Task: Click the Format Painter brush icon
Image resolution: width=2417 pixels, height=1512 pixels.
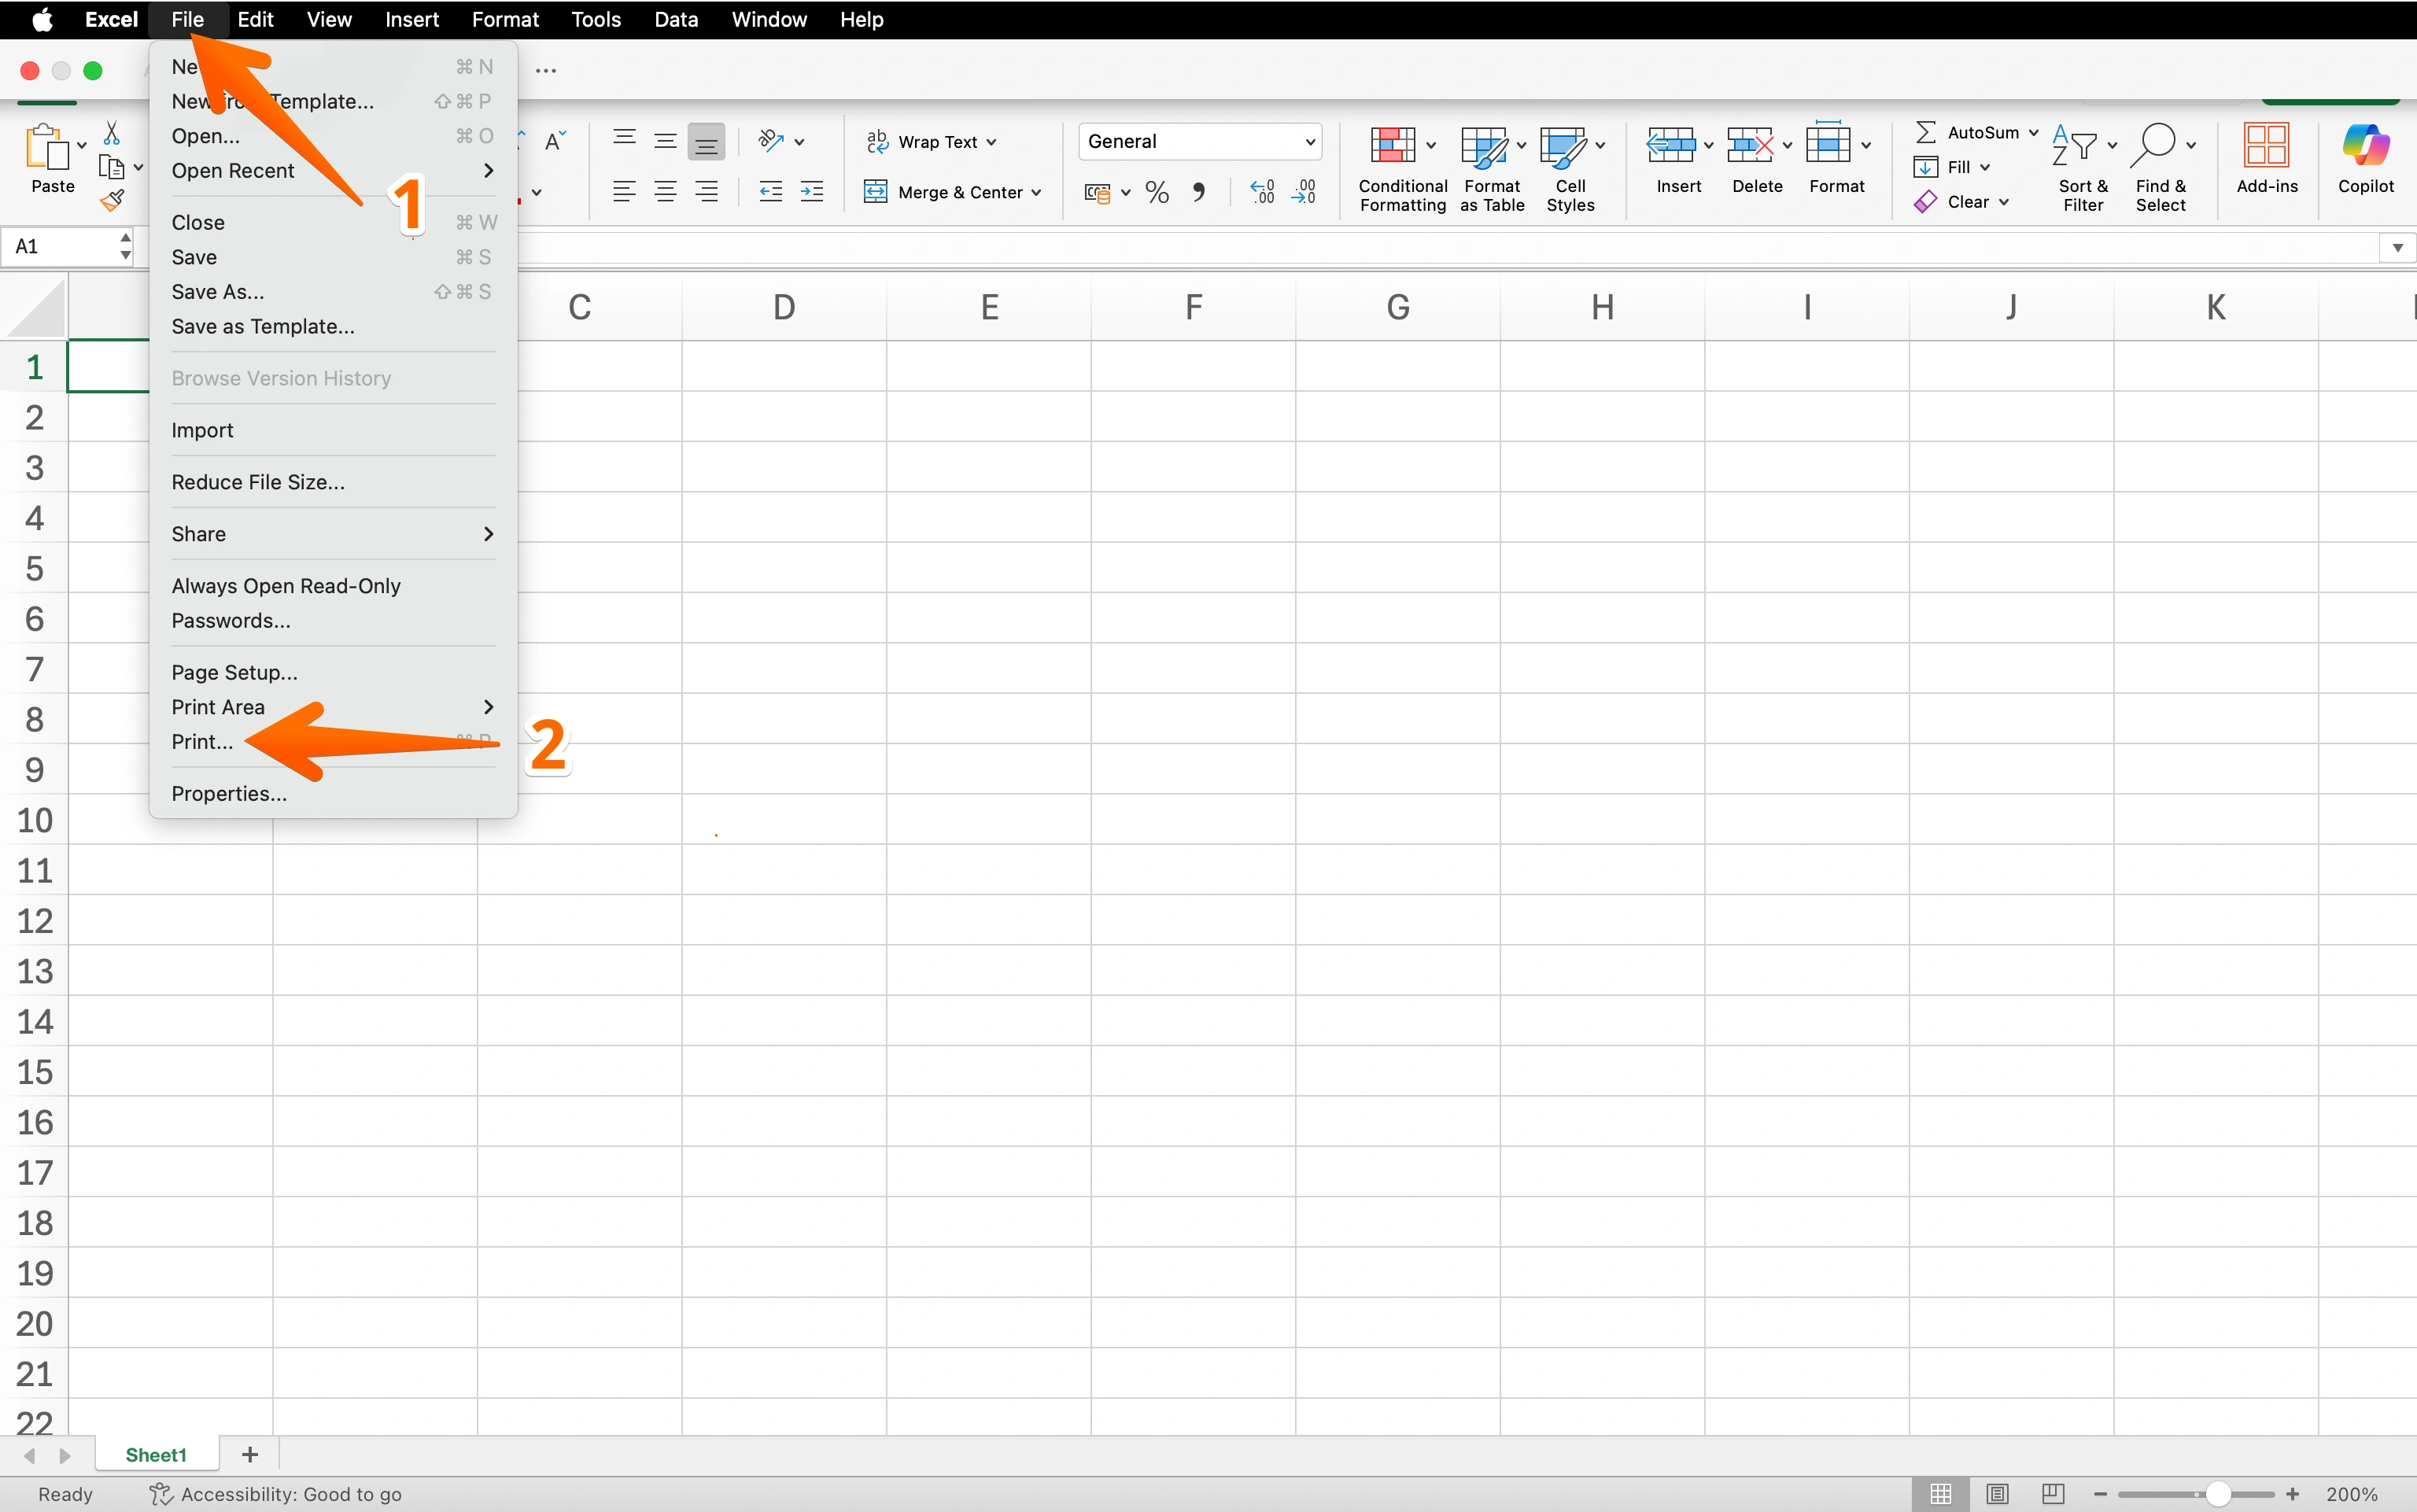Action: 112,201
